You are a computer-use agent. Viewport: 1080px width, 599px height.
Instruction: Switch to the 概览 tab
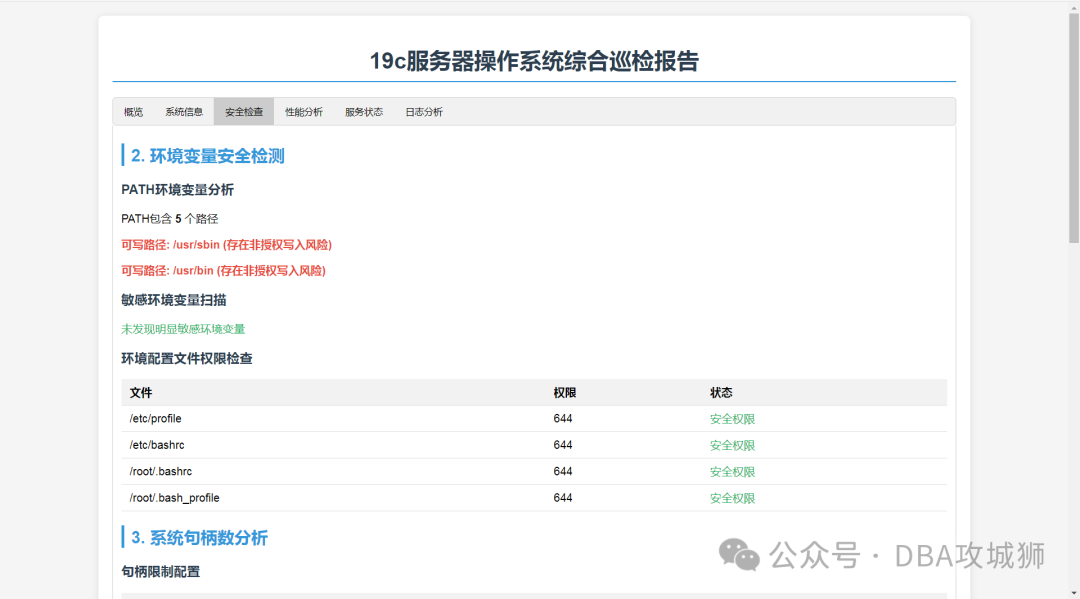click(x=133, y=112)
